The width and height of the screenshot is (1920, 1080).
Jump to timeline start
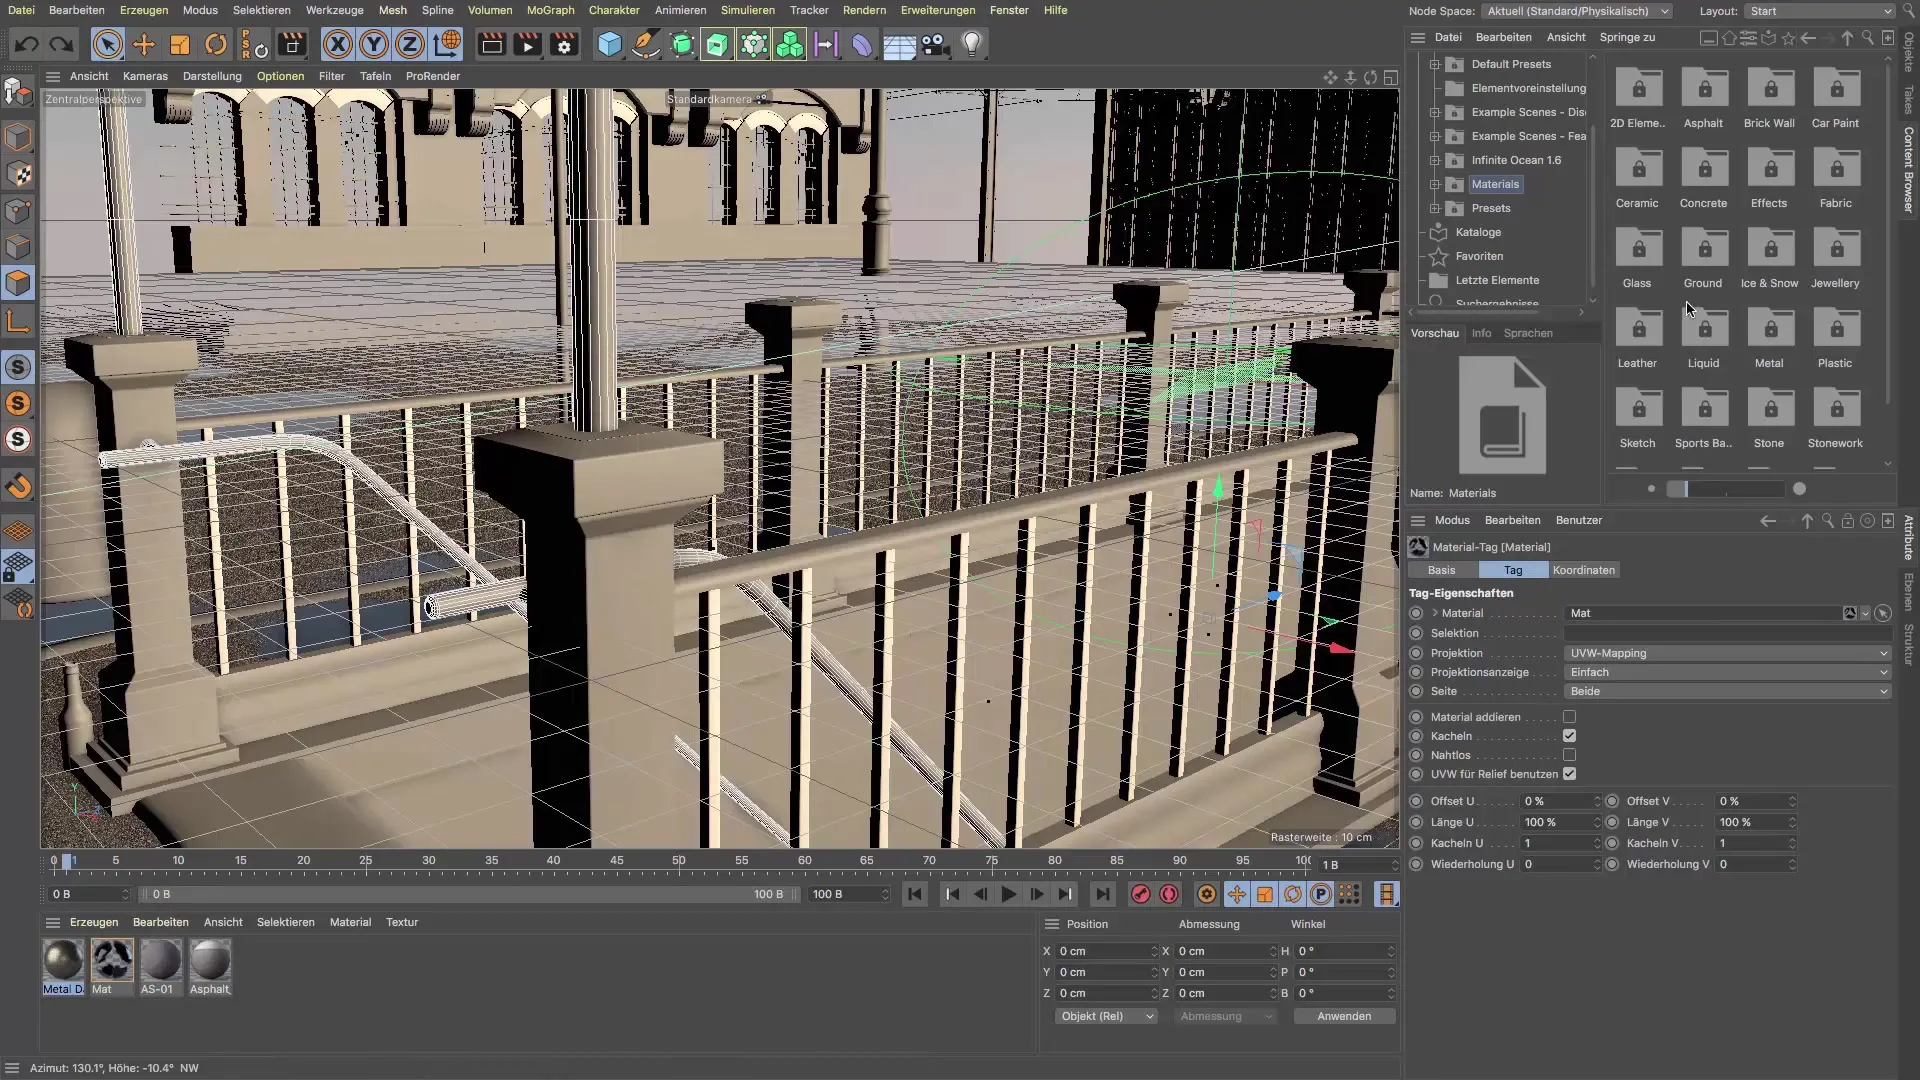pyautogui.click(x=915, y=894)
